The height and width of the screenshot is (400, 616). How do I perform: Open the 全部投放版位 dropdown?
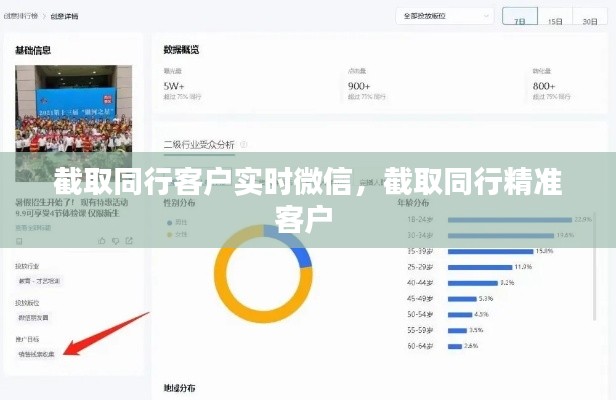[x=445, y=16]
